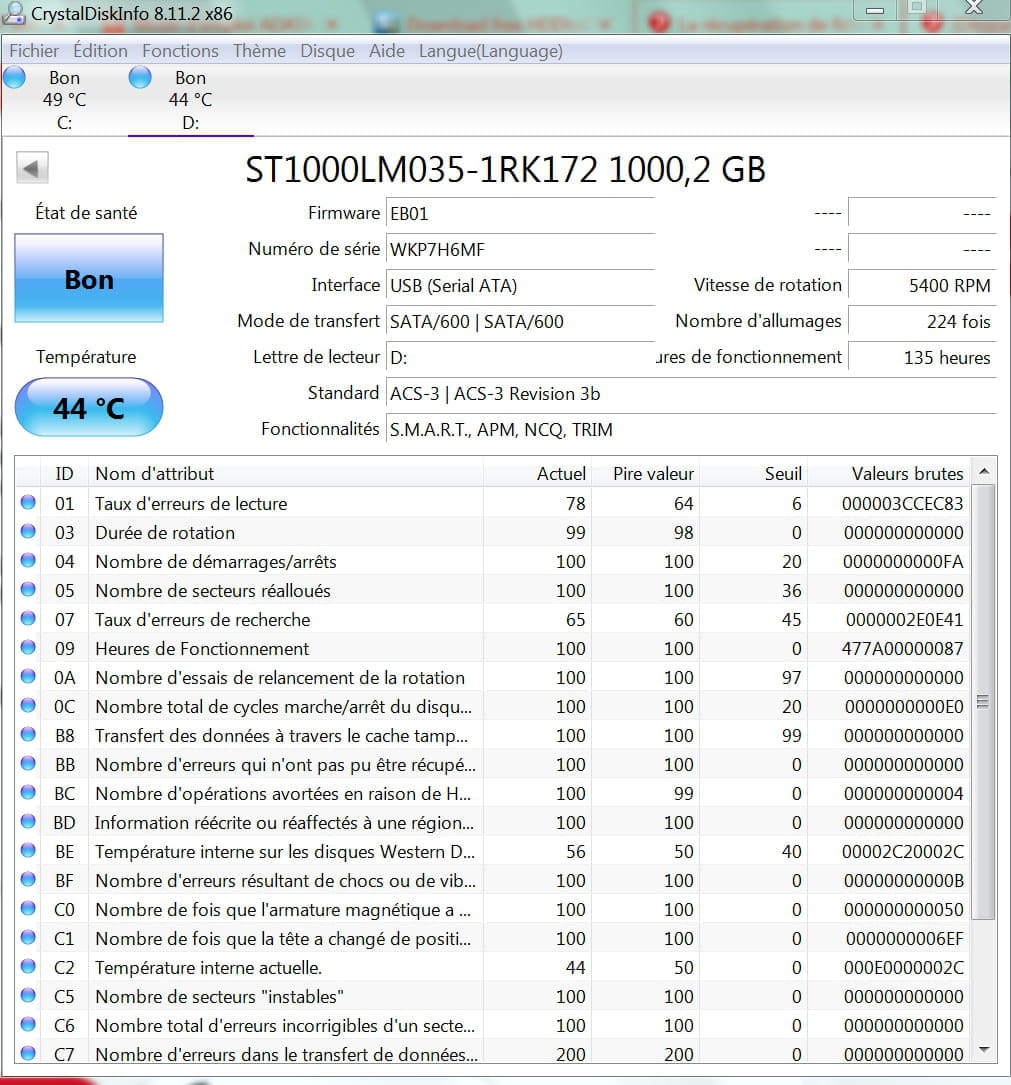Open the Fichier menu
This screenshot has height=1085, width=1011.
pyautogui.click(x=34, y=51)
